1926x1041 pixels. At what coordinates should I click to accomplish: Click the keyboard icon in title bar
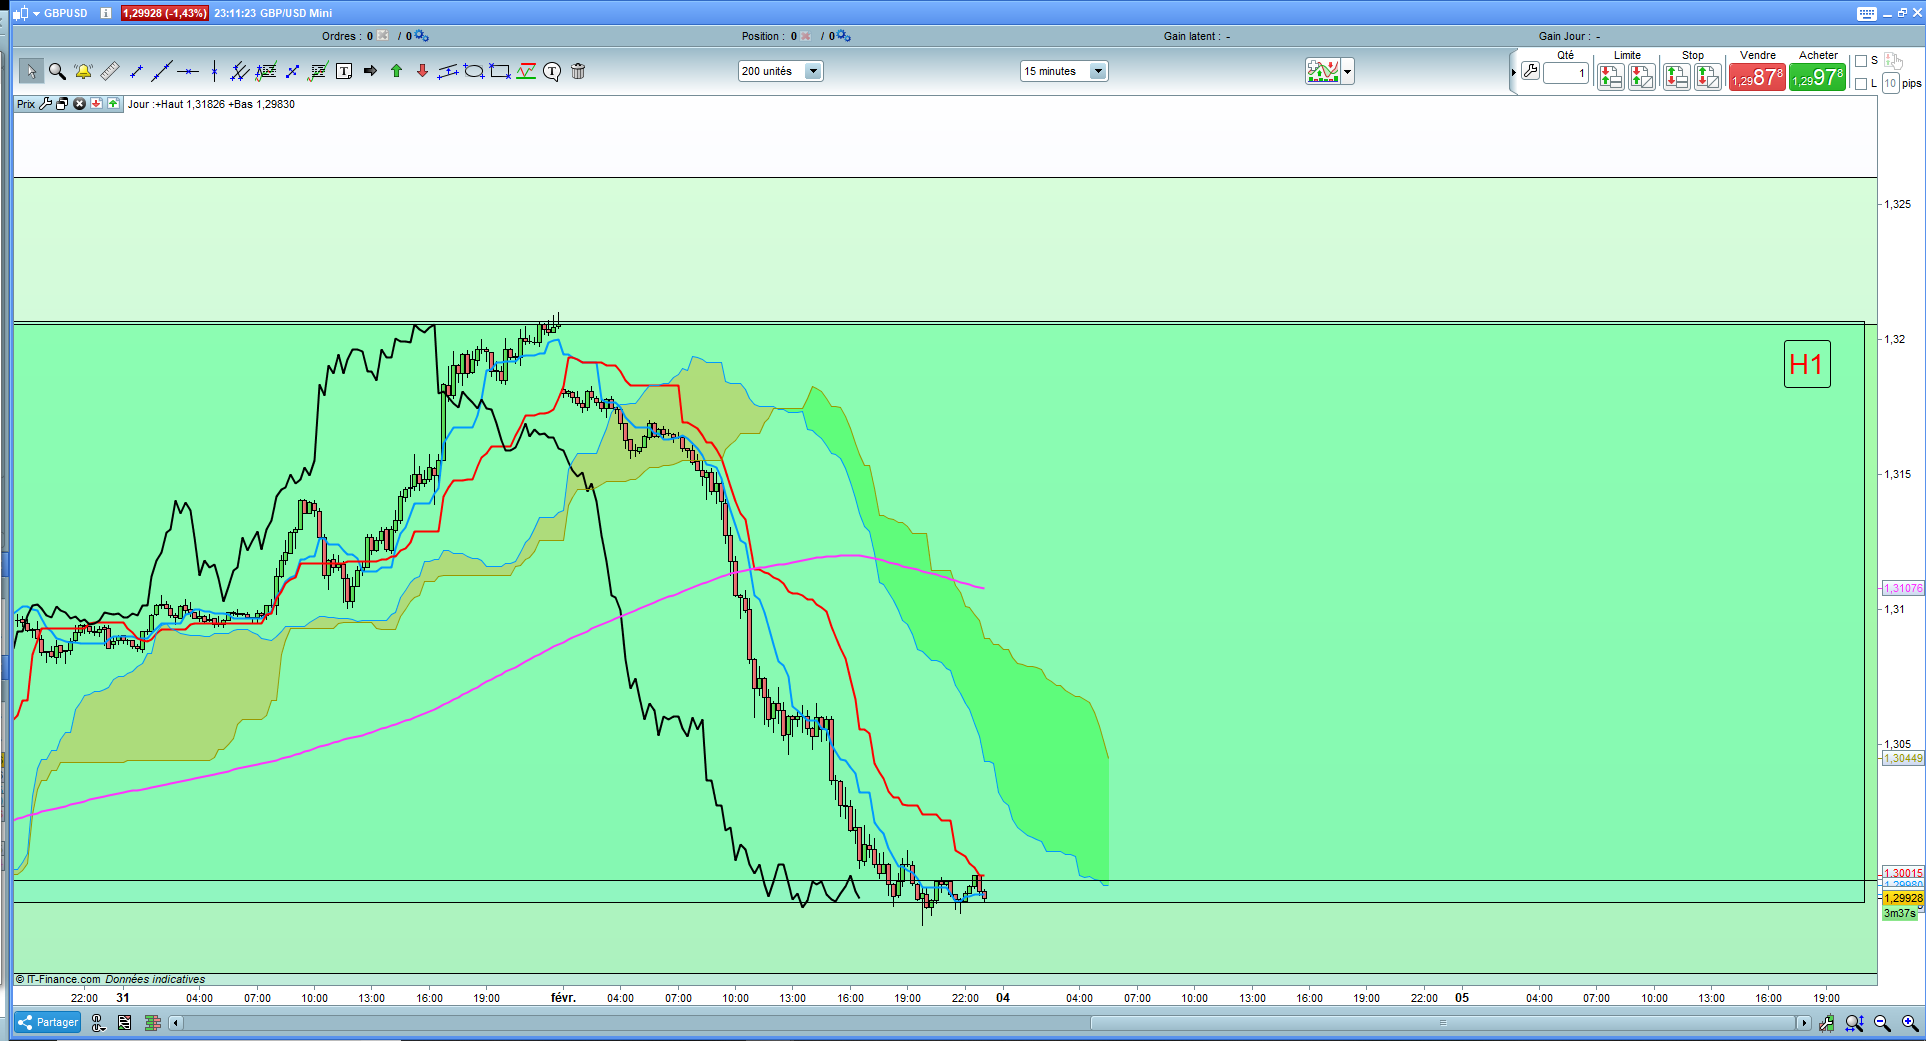(x=1867, y=13)
